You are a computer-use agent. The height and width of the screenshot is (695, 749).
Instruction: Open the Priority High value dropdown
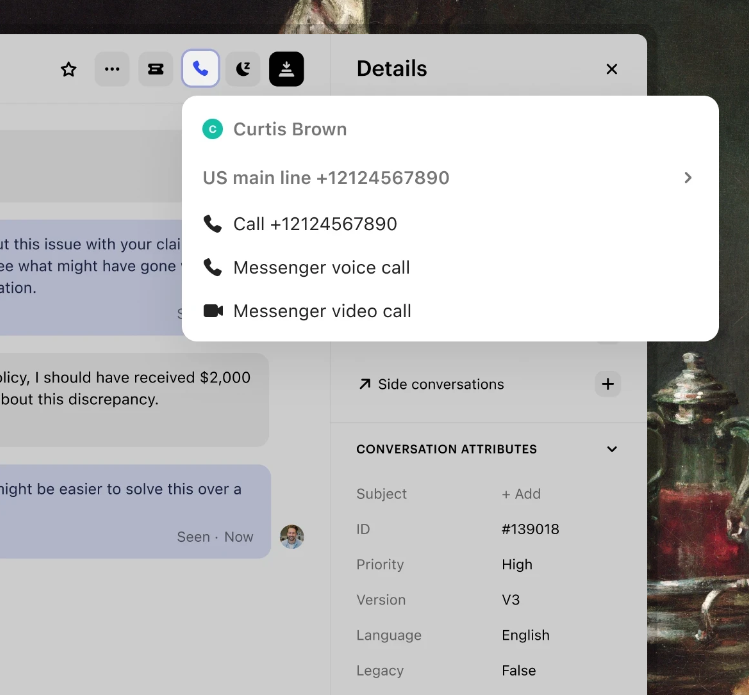pyautogui.click(x=517, y=564)
